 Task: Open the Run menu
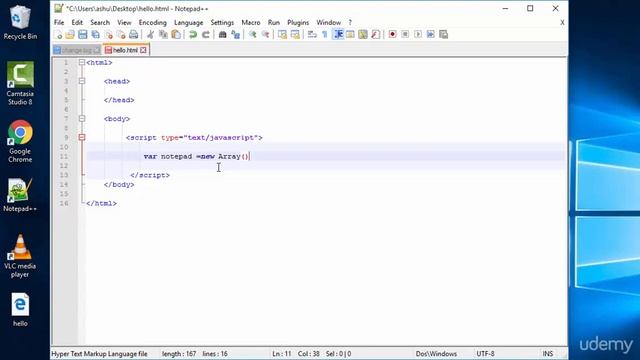tap(274, 22)
